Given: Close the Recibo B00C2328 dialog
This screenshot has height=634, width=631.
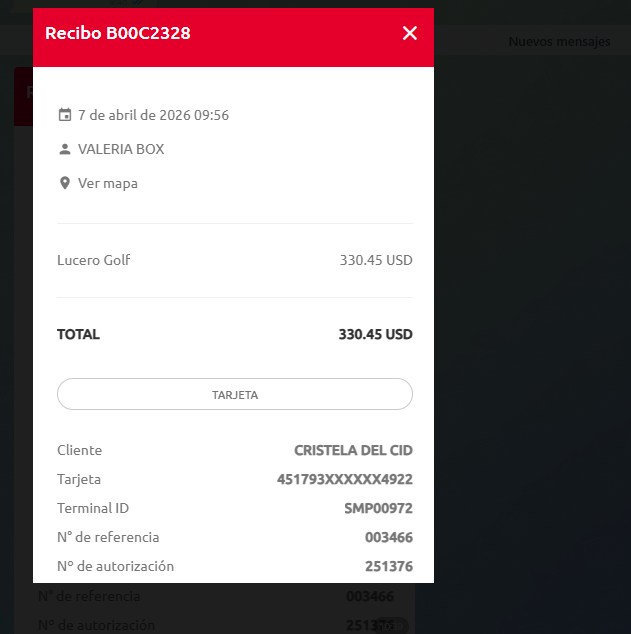Looking at the screenshot, I should tap(409, 33).
